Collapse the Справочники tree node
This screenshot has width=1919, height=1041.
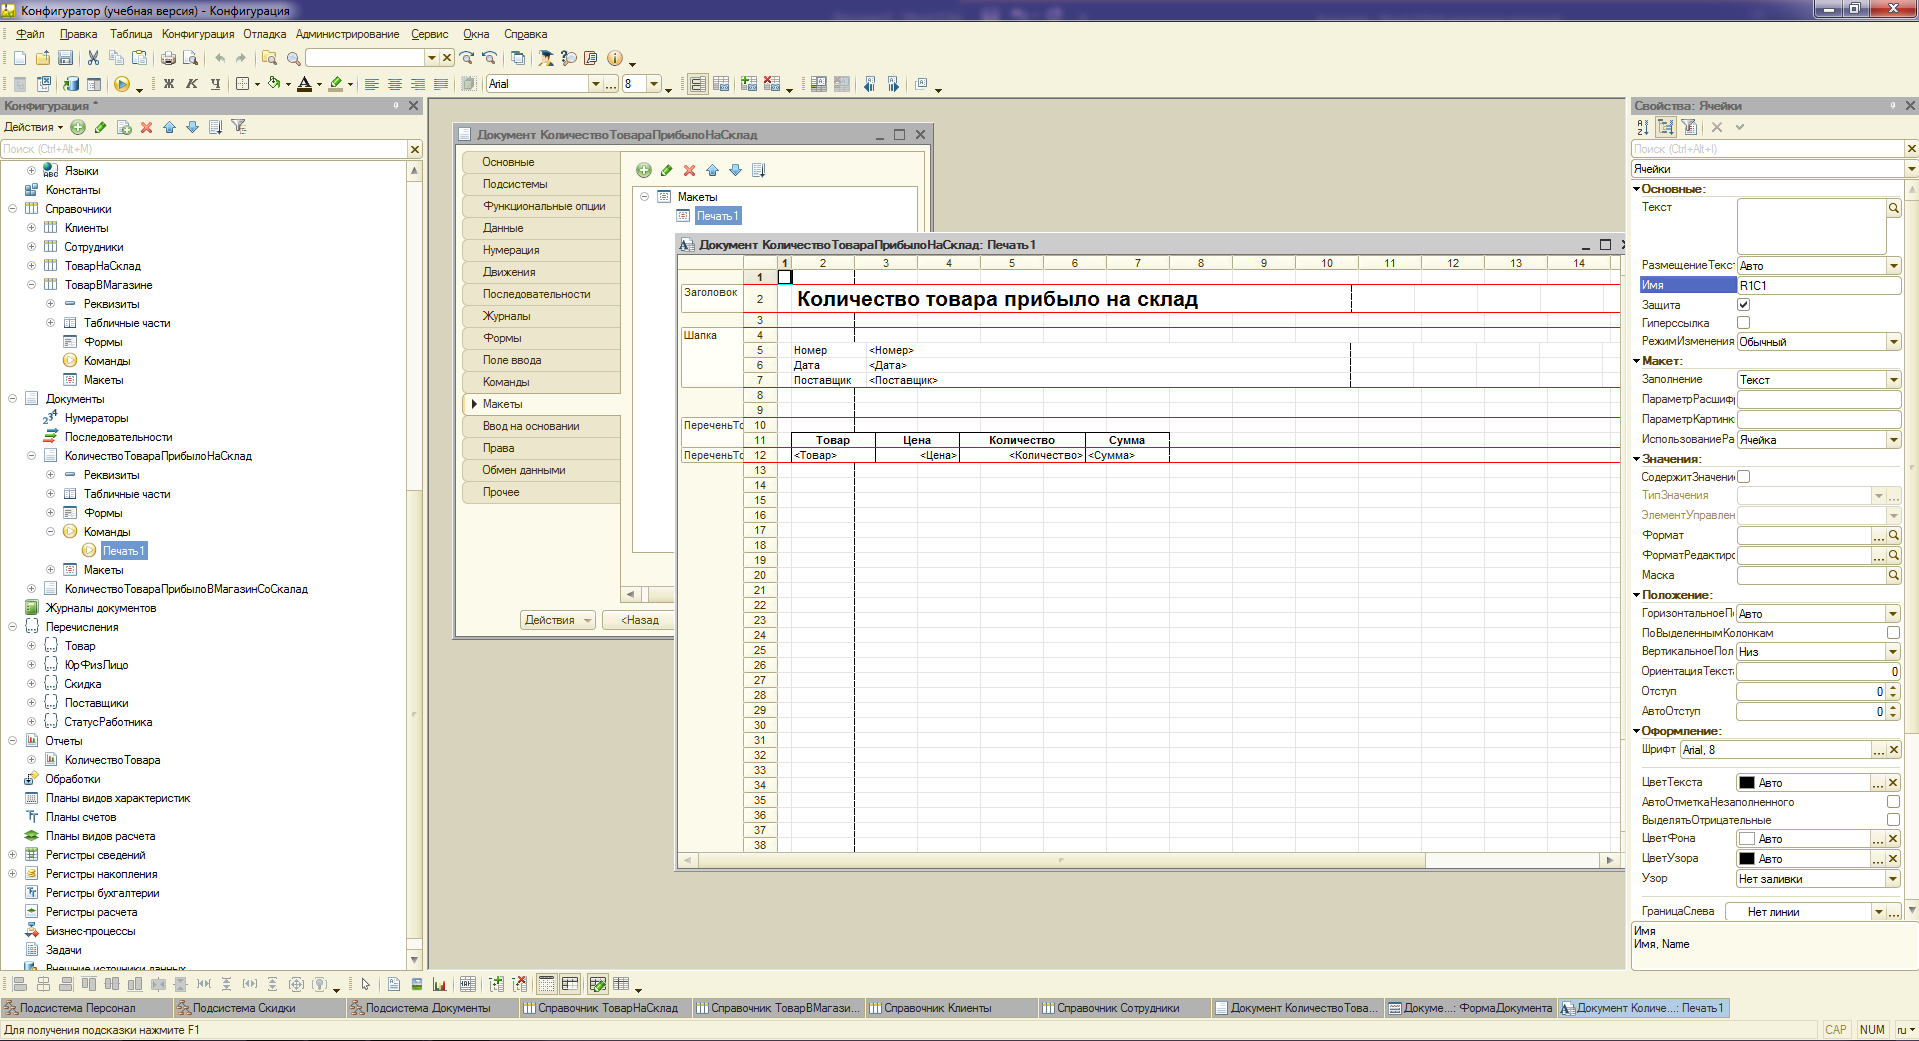(x=12, y=209)
